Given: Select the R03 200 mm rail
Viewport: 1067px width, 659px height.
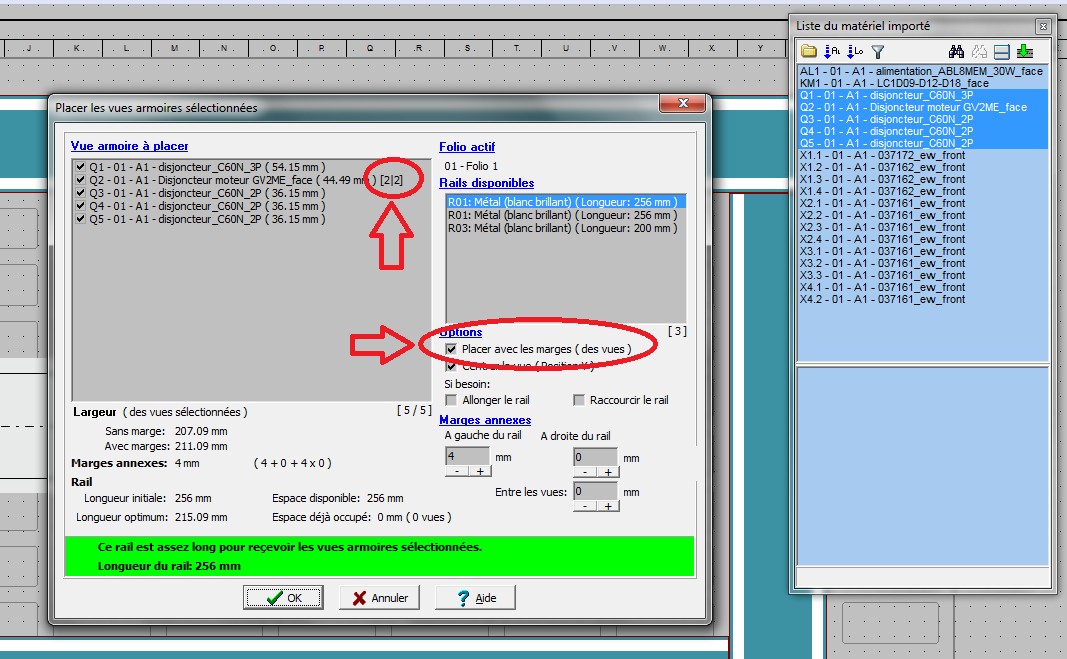Looking at the screenshot, I should coord(562,228).
